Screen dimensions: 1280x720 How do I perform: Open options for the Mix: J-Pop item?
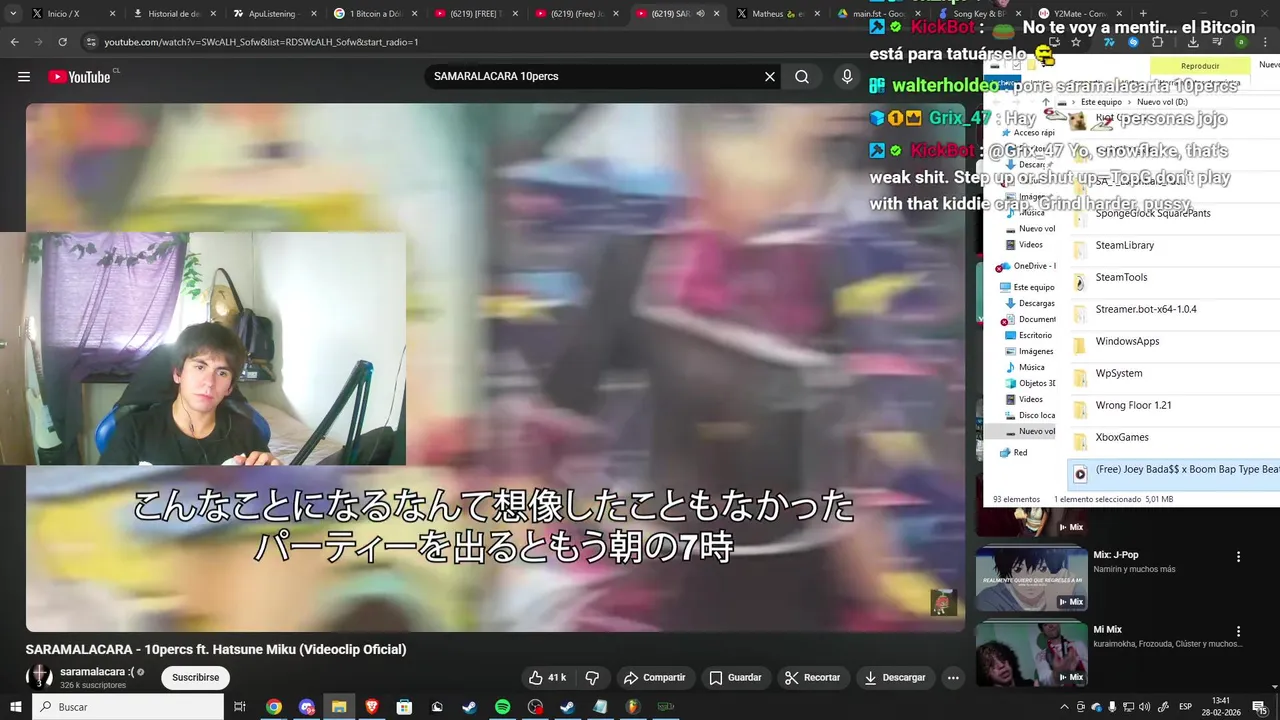tap(1238, 557)
